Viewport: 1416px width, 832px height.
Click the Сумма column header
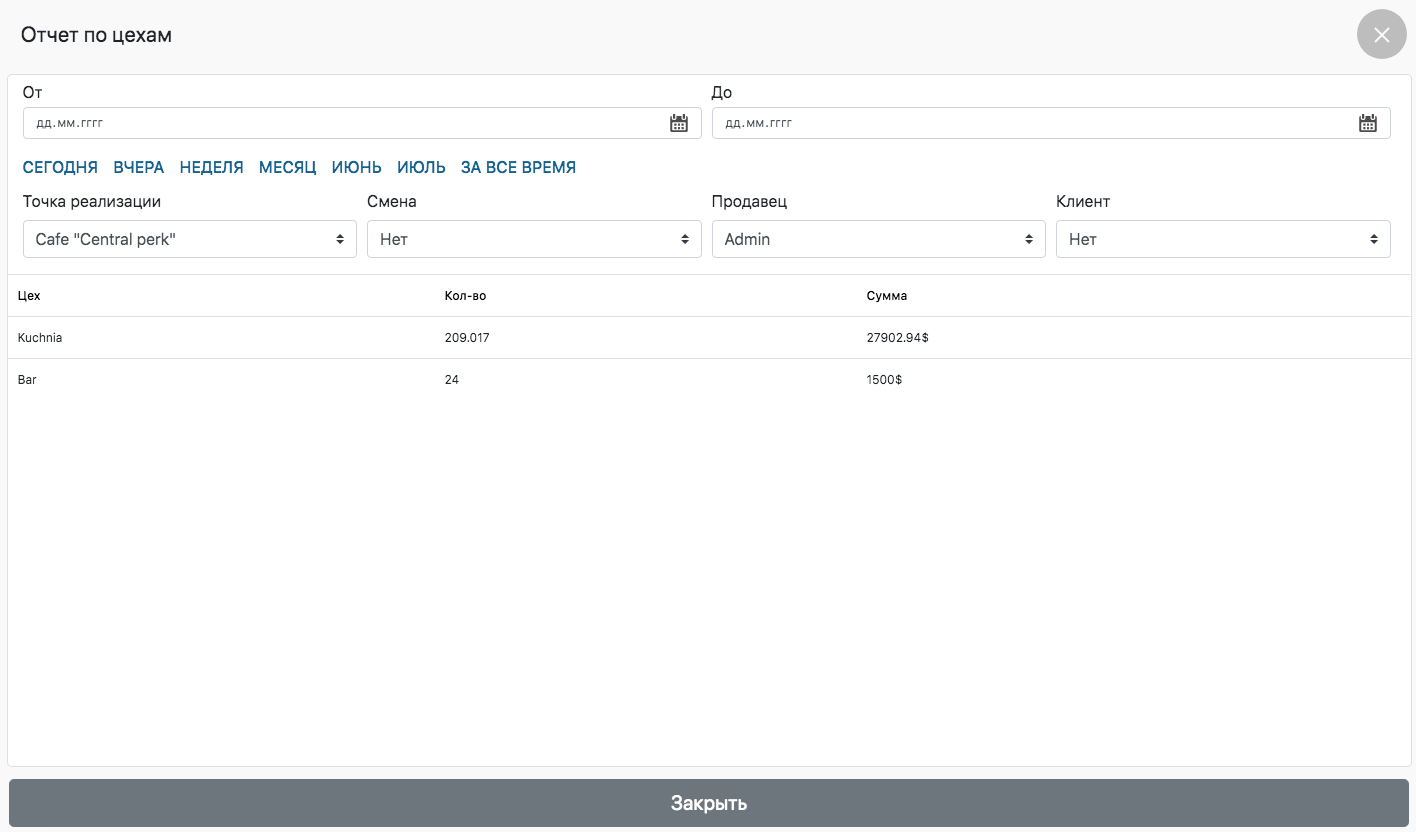[x=887, y=296]
